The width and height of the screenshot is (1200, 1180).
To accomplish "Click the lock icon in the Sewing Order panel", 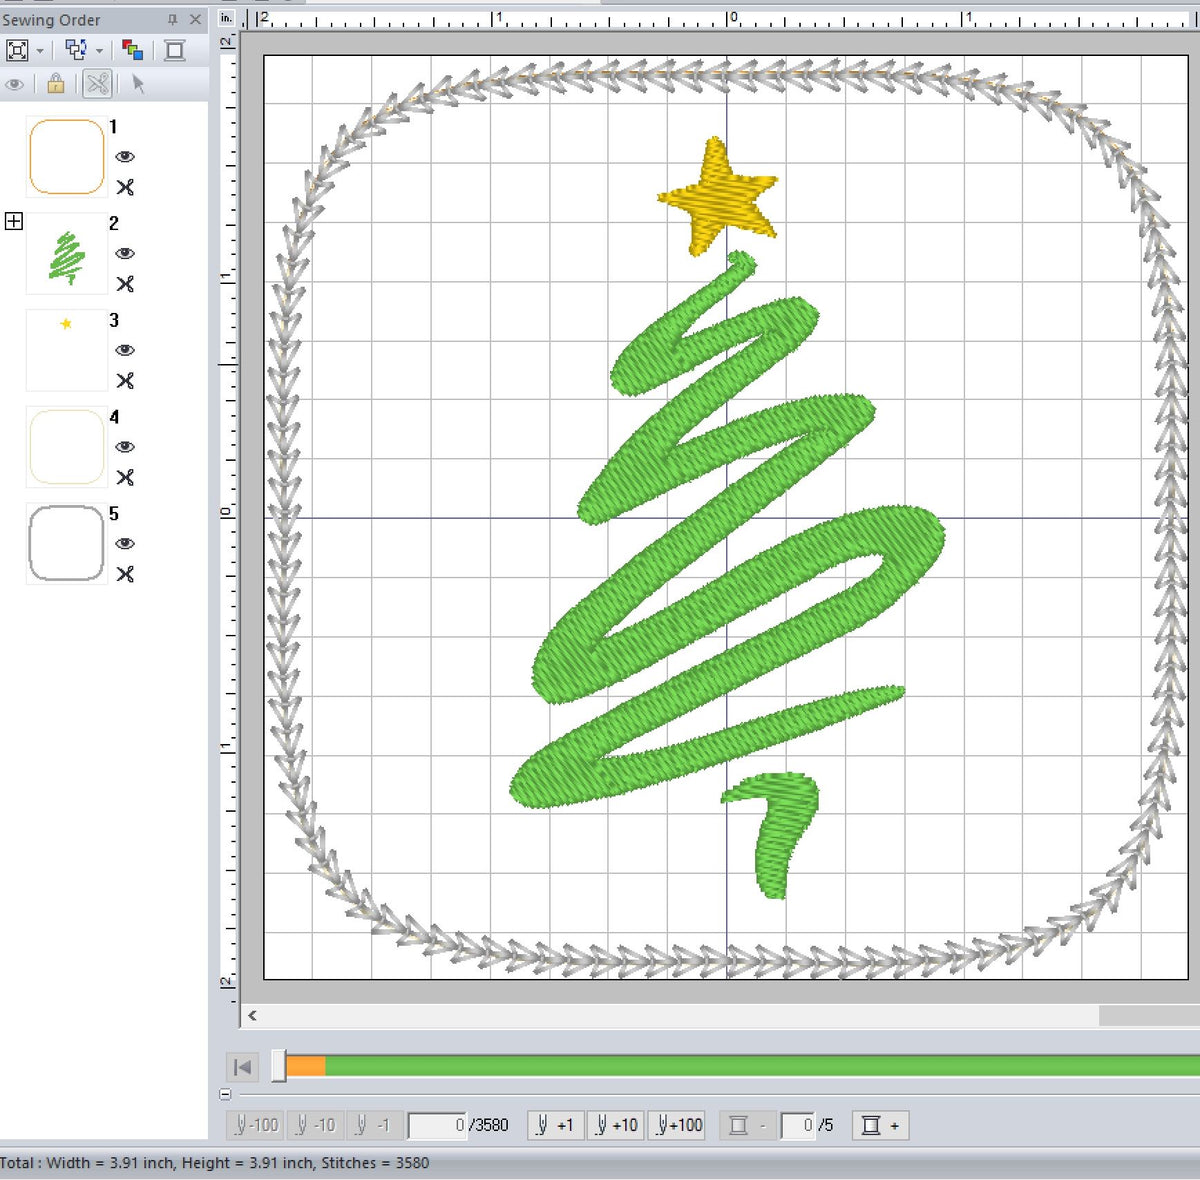I will pyautogui.click(x=56, y=85).
